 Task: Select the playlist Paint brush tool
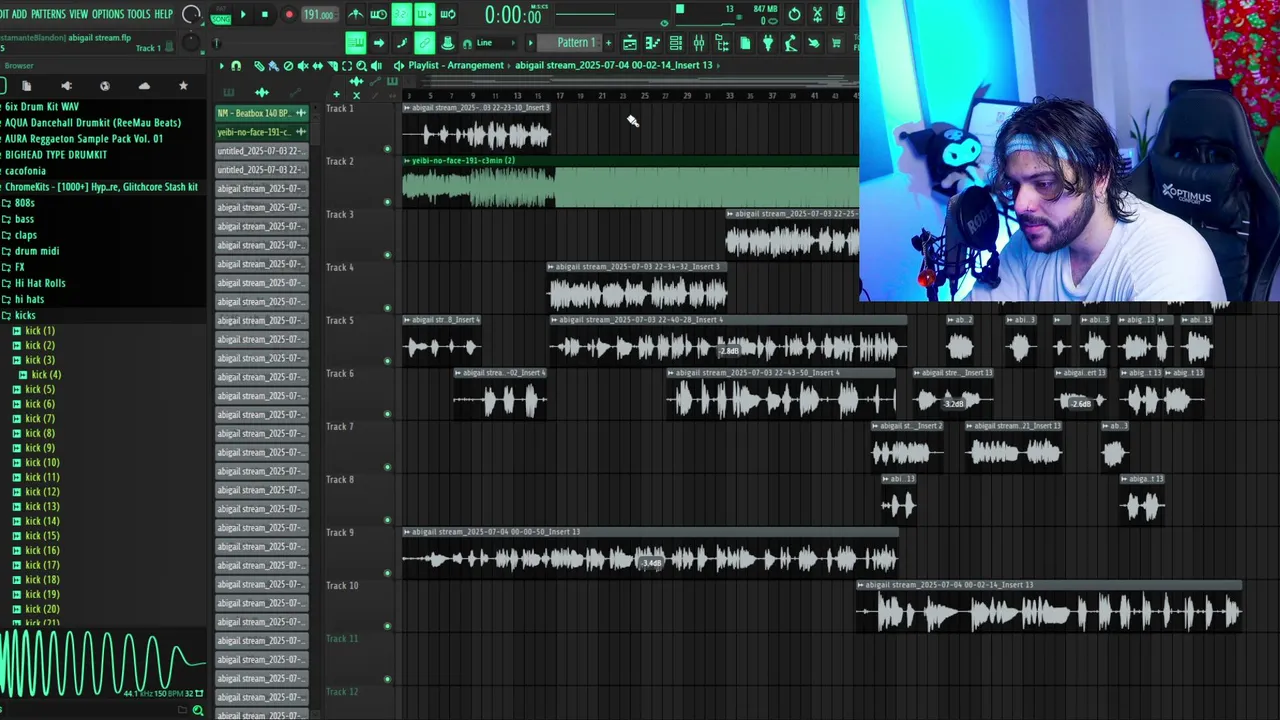[273, 66]
